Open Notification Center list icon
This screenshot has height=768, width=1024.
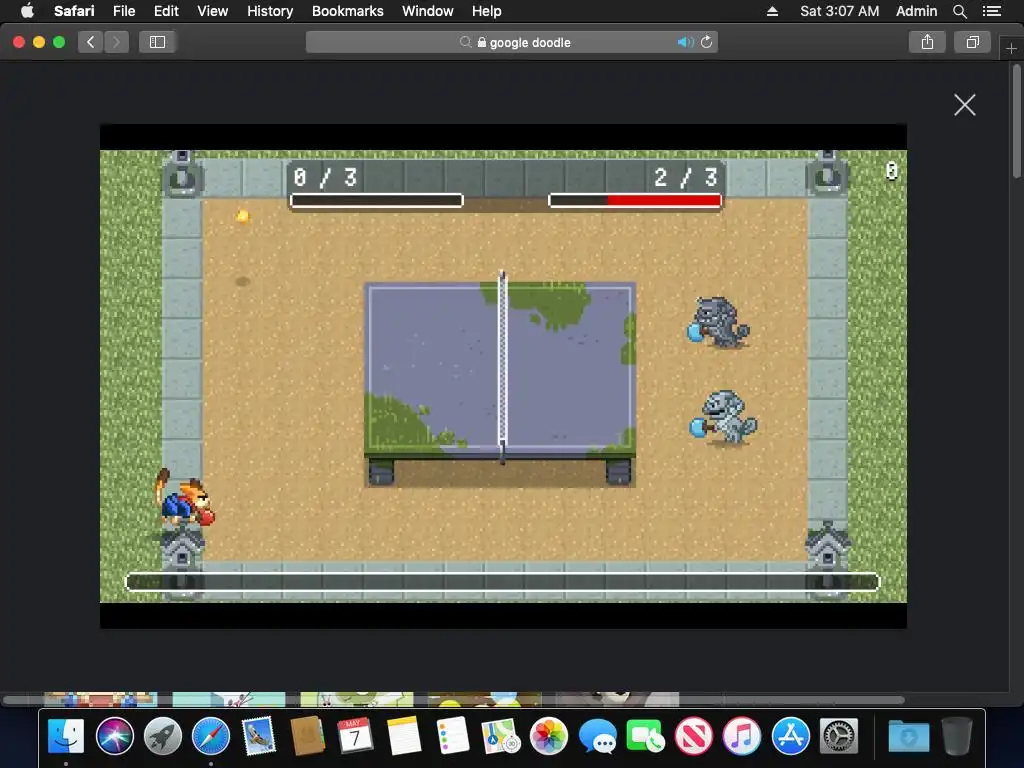(991, 11)
